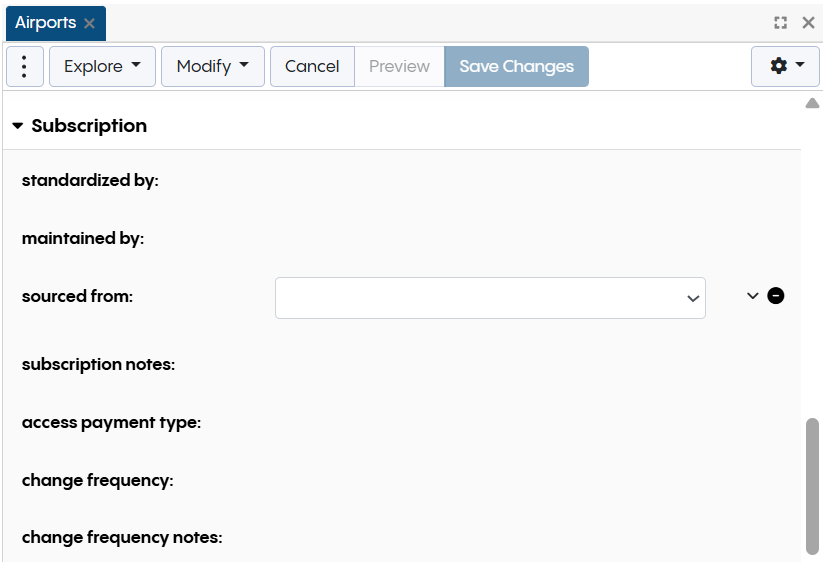
Task: Click the vertical scrollbar thumb
Action: 812,486
